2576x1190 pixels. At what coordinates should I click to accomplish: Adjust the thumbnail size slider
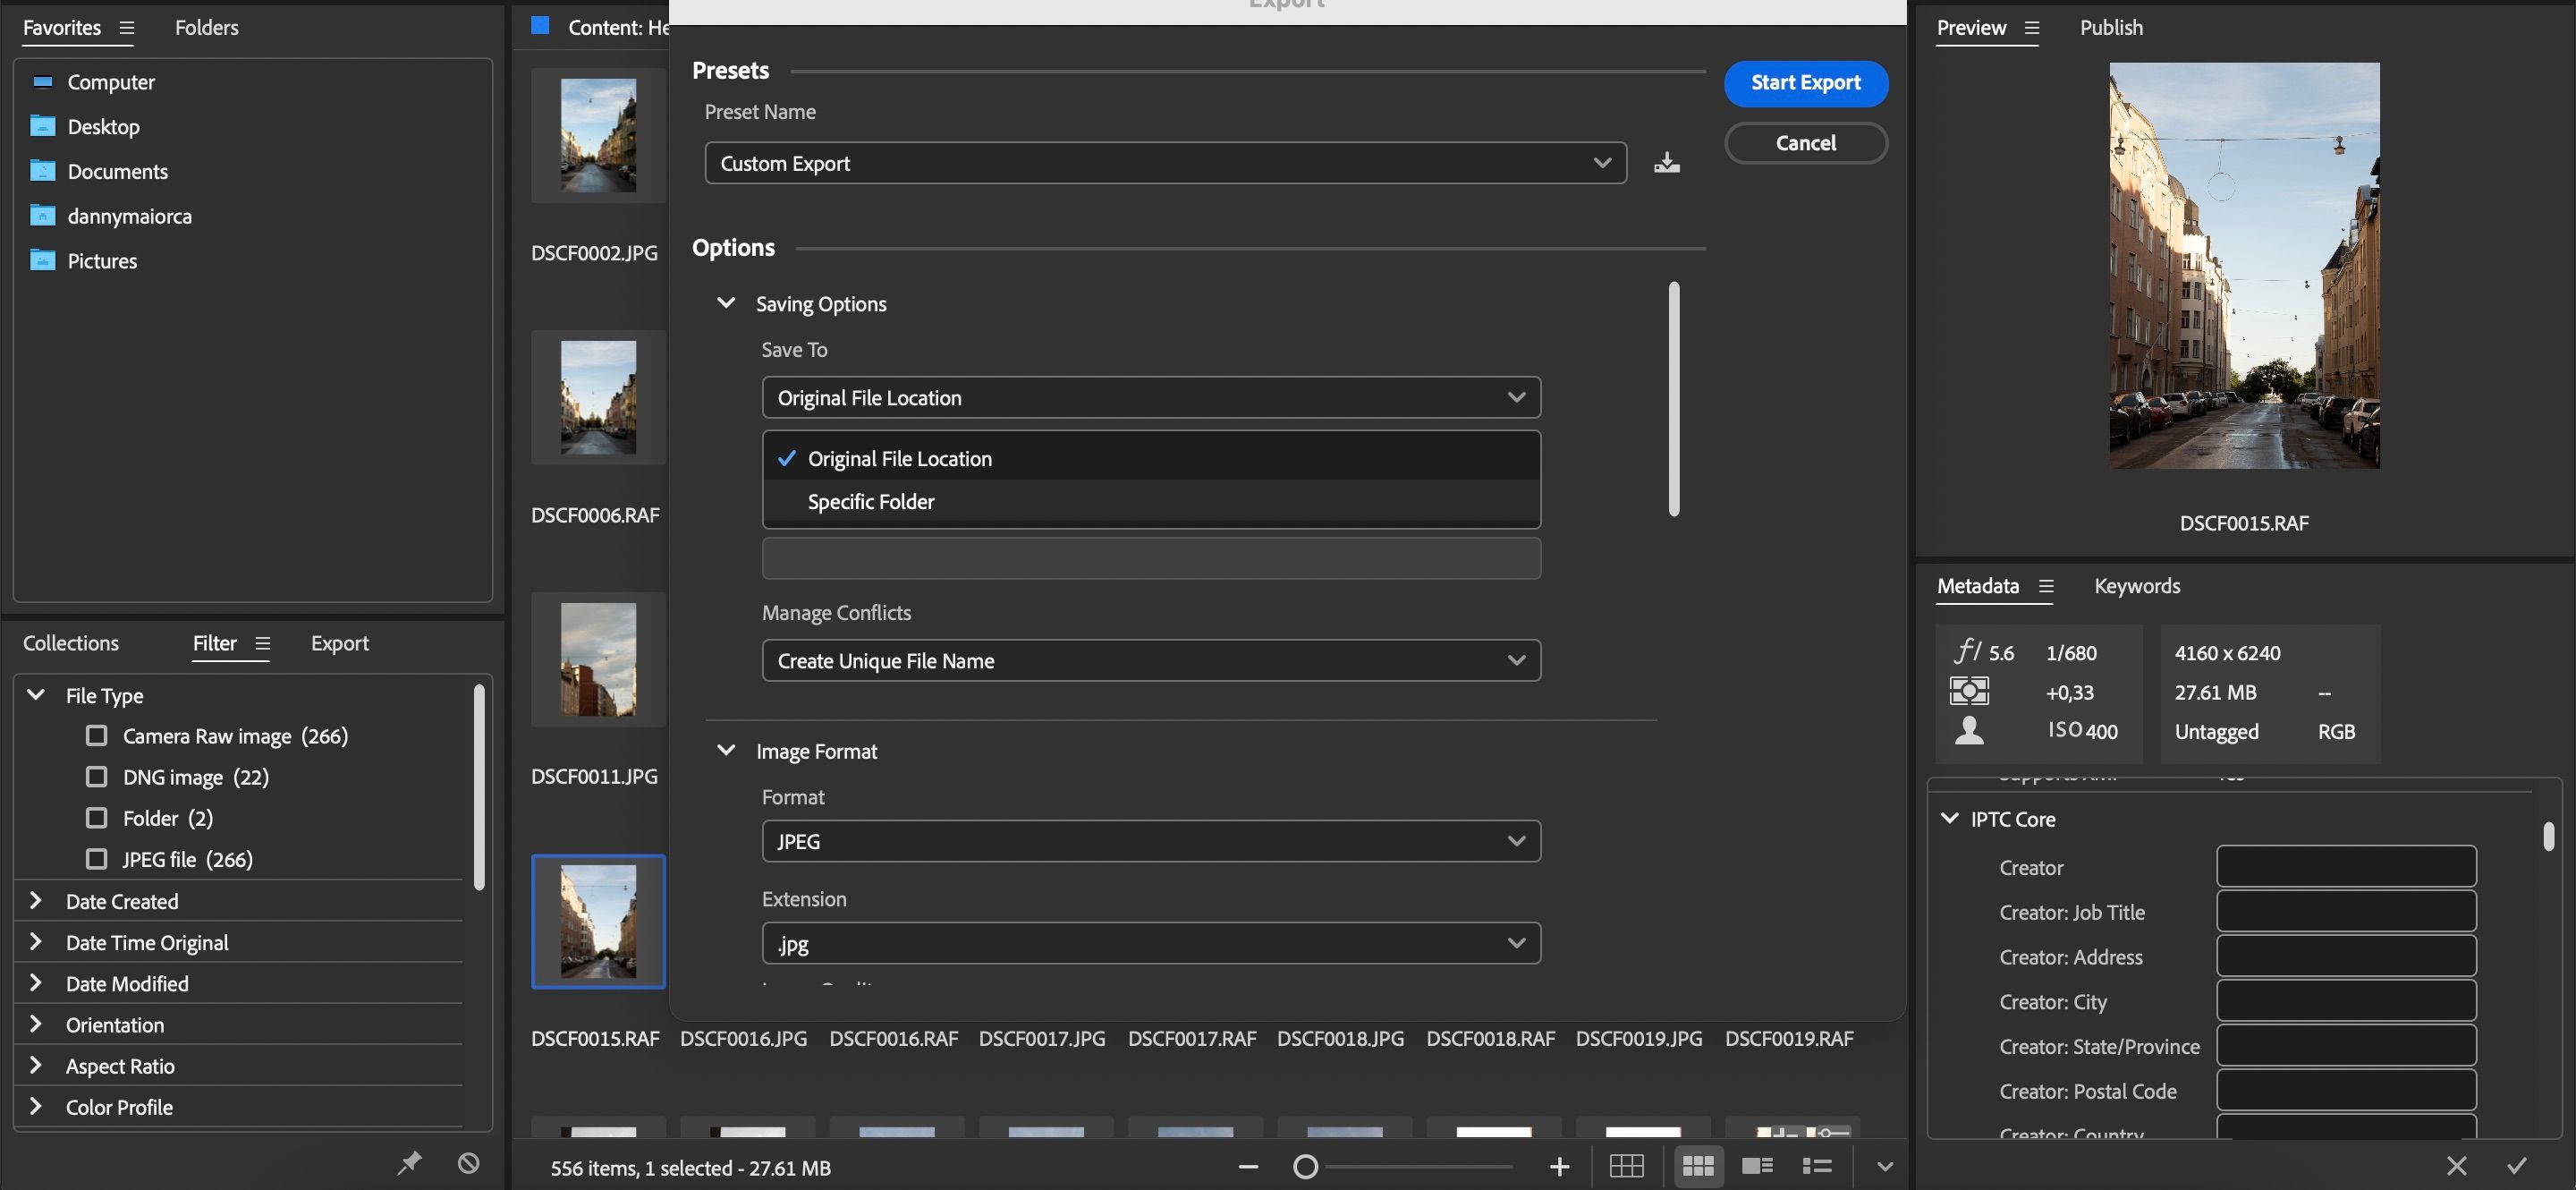(1306, 1166)
